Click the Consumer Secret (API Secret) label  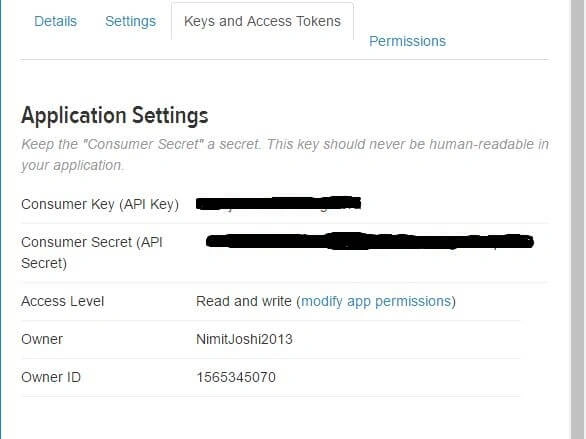(92, 253)
